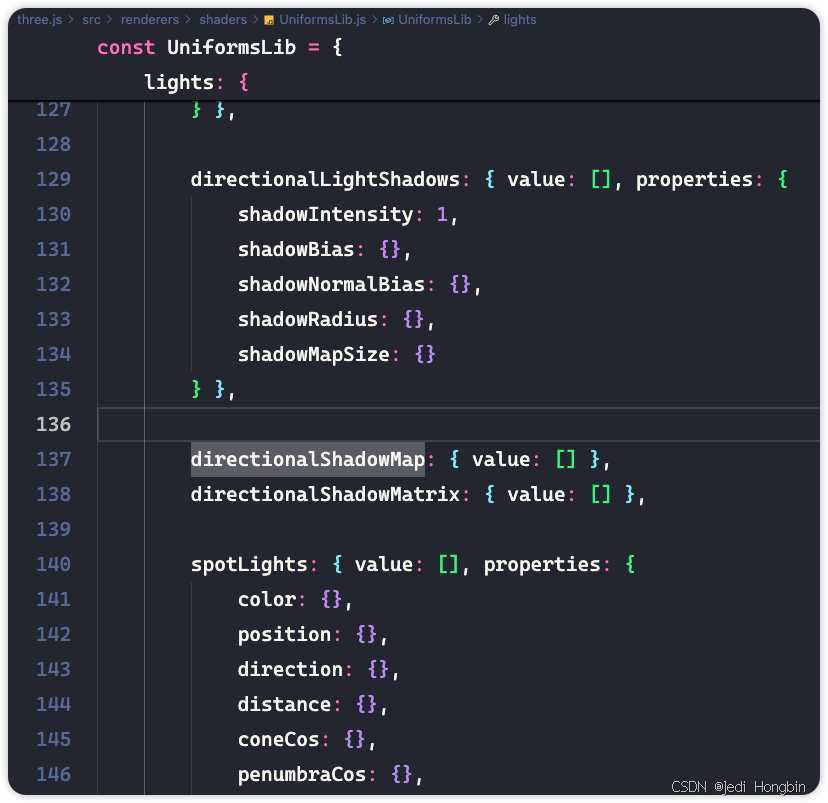Click the color property on line 141
The height and width of the screenshot is (803, 828).
[x=267, y=599]
